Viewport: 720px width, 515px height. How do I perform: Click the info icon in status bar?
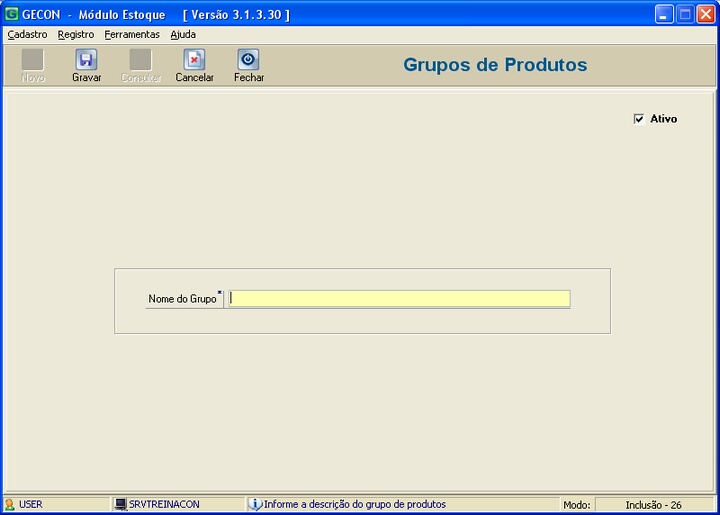point(255,504)
